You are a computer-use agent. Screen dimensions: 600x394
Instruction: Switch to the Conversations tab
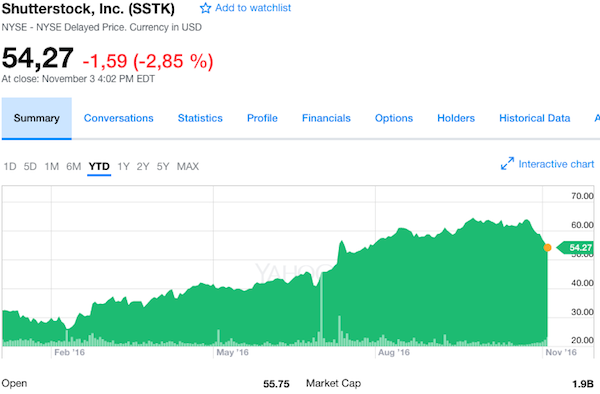119,118
